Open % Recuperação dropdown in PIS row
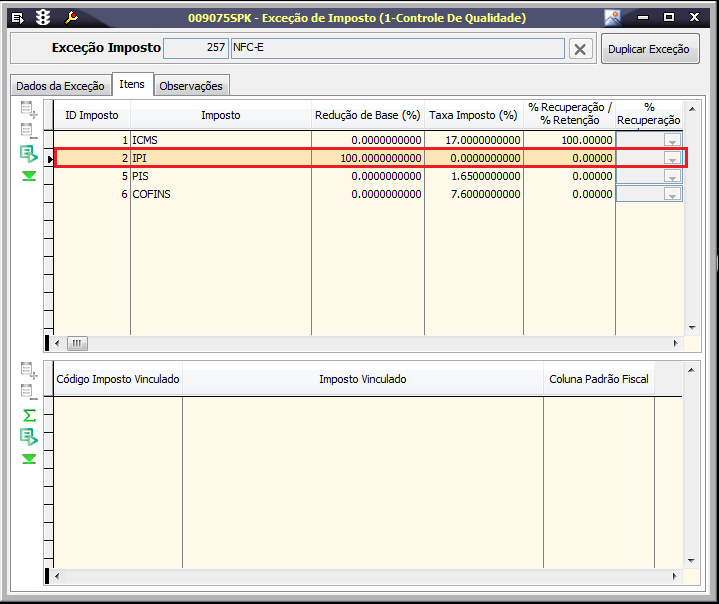 click(x=672, y=176)
